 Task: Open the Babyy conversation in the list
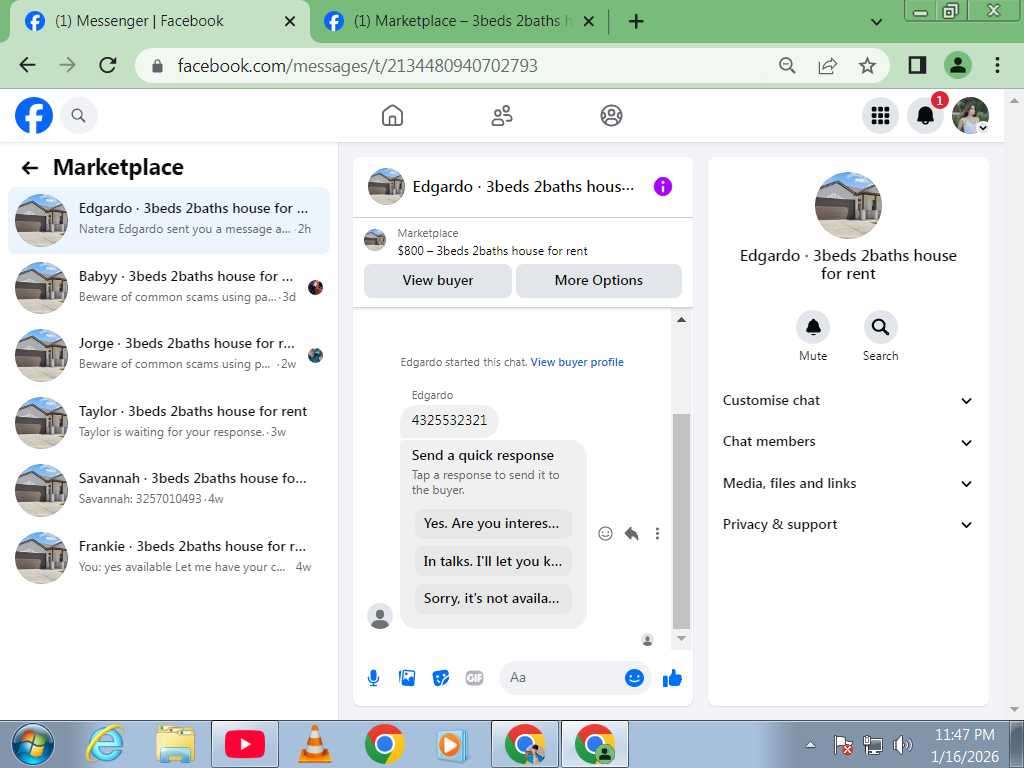pos(168,287)
